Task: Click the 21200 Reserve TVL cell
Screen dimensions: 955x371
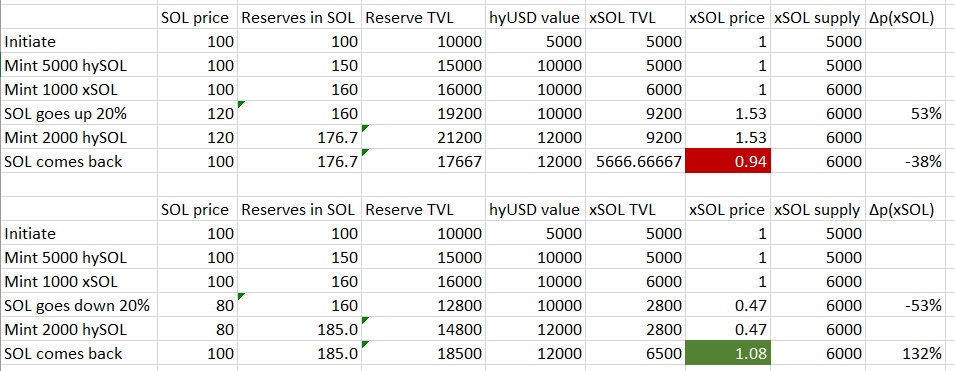Action: 423,138
